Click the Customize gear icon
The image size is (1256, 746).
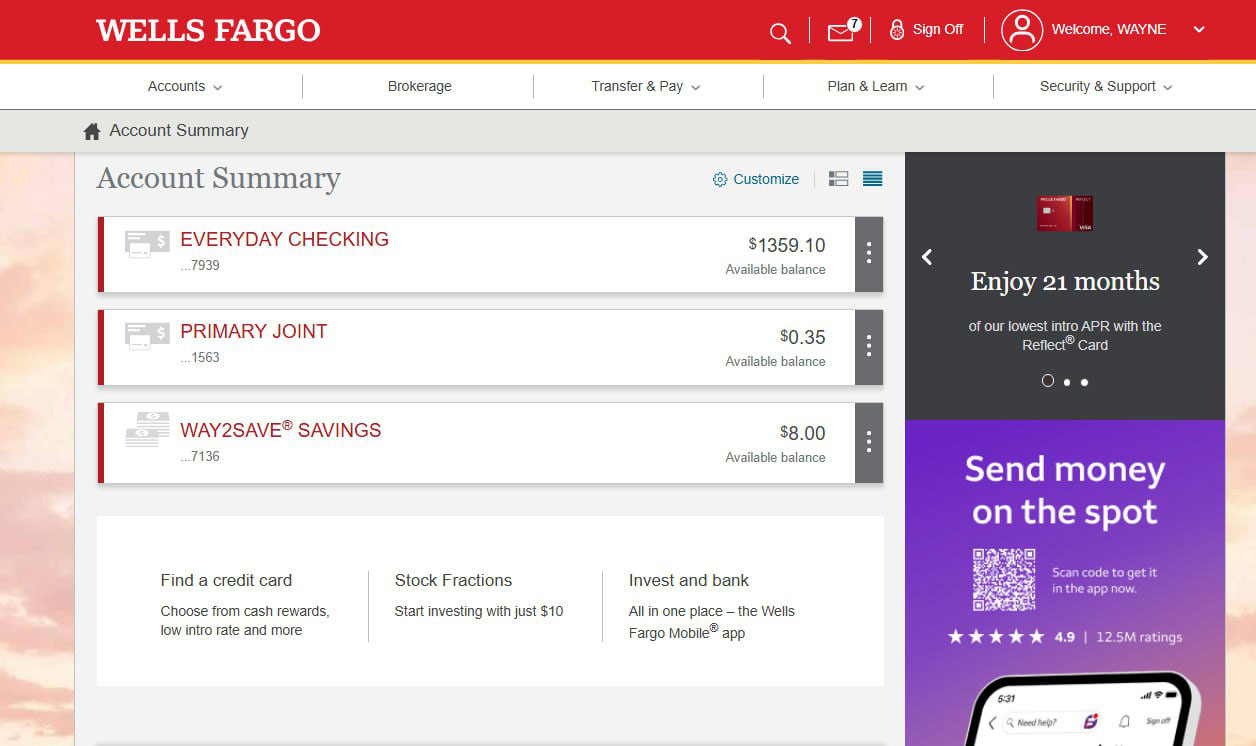[720, 180]
